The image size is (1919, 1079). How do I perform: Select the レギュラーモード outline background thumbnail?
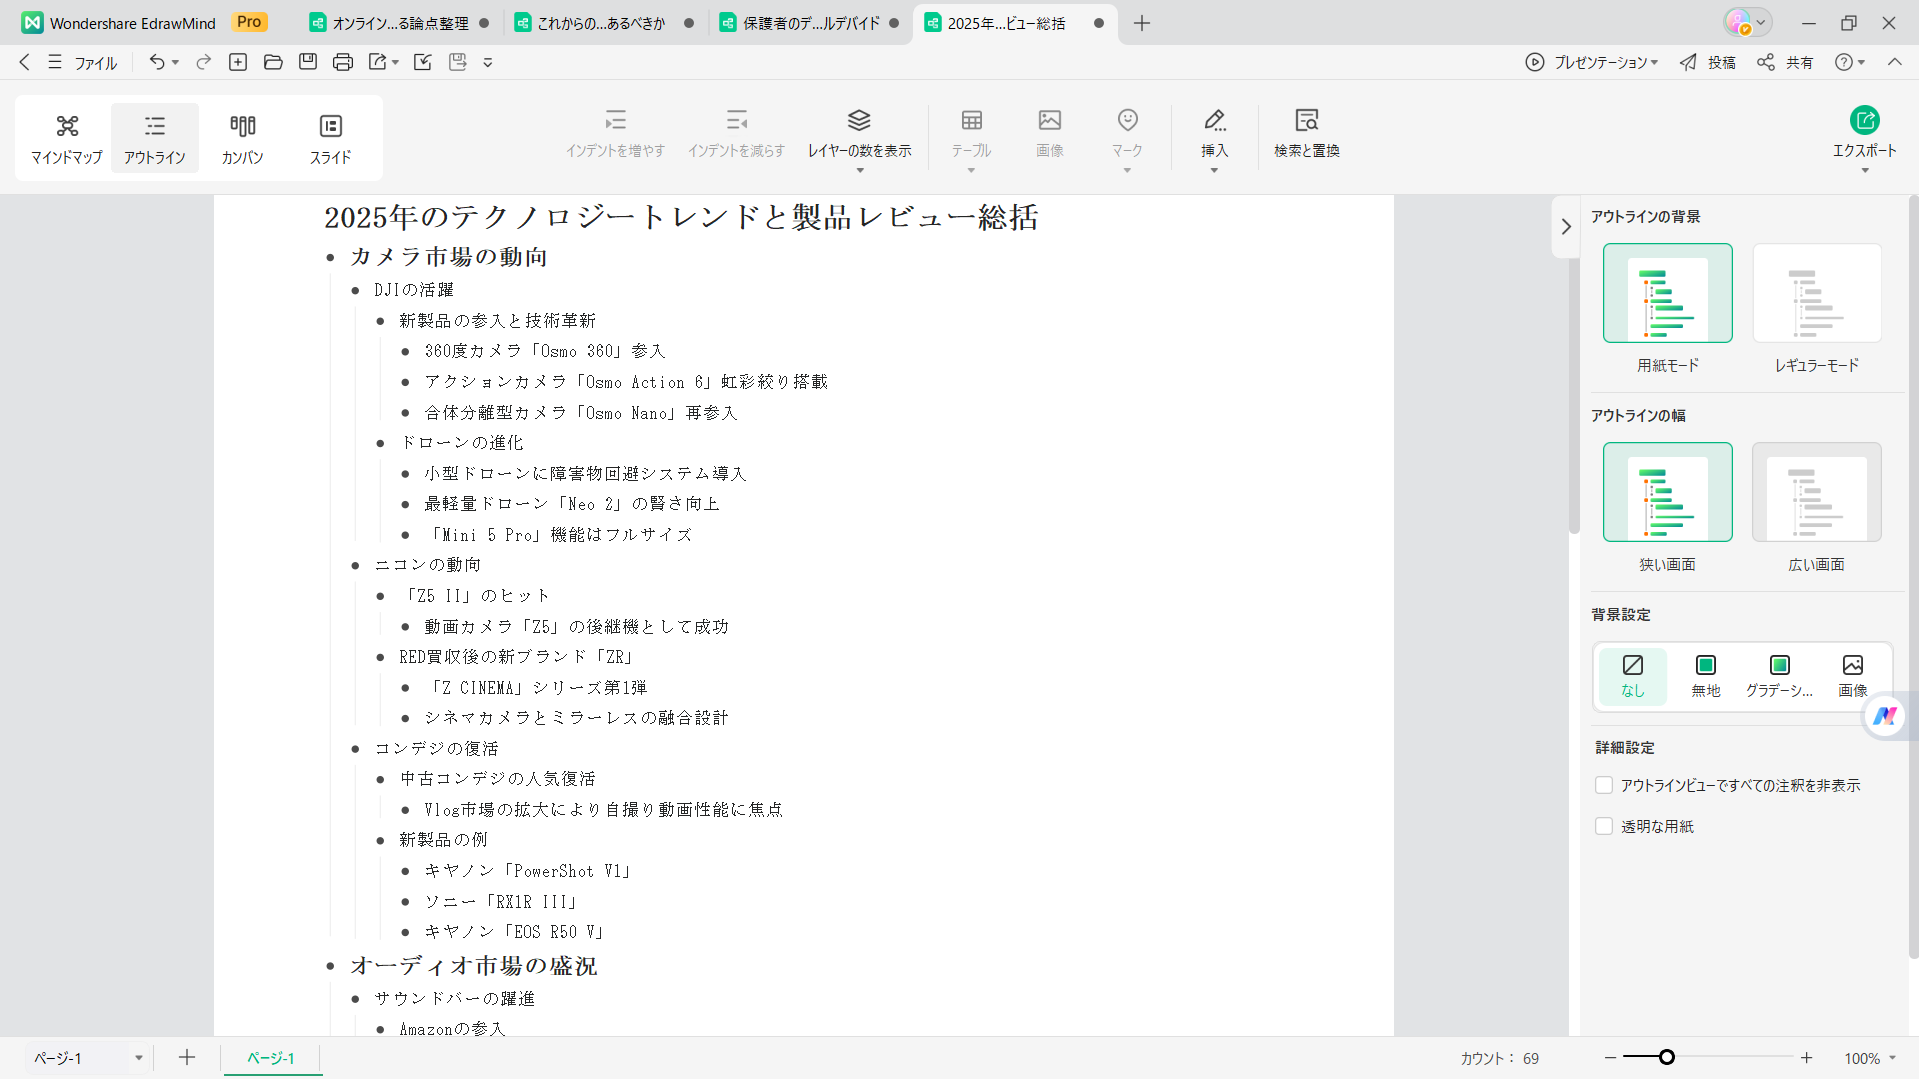tap(1816, 293)
